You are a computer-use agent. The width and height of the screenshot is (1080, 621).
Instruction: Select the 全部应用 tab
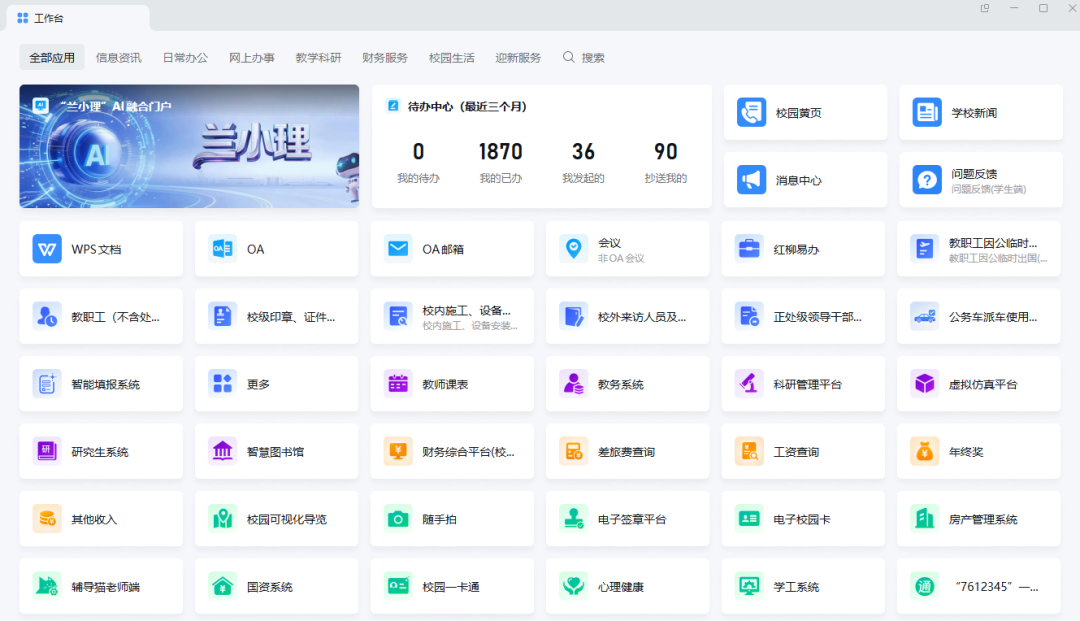[52, 57]
